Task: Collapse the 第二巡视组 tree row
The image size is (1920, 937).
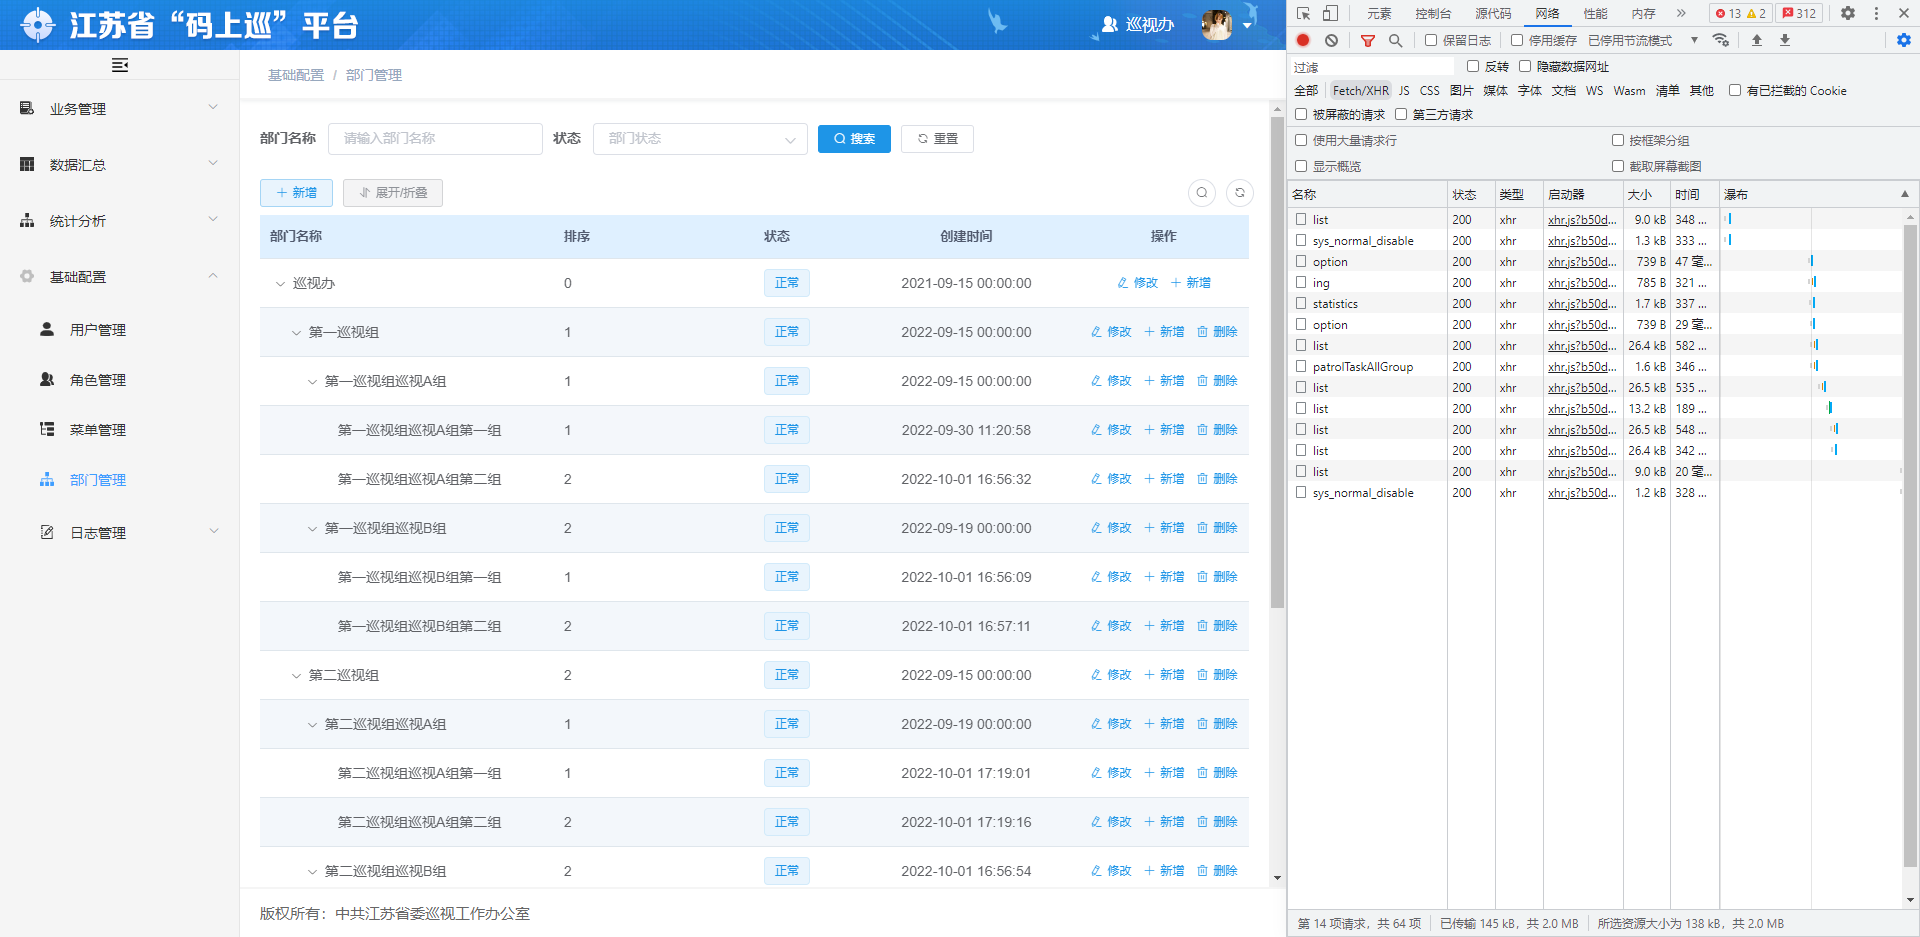Action: [x=296, y=675]
